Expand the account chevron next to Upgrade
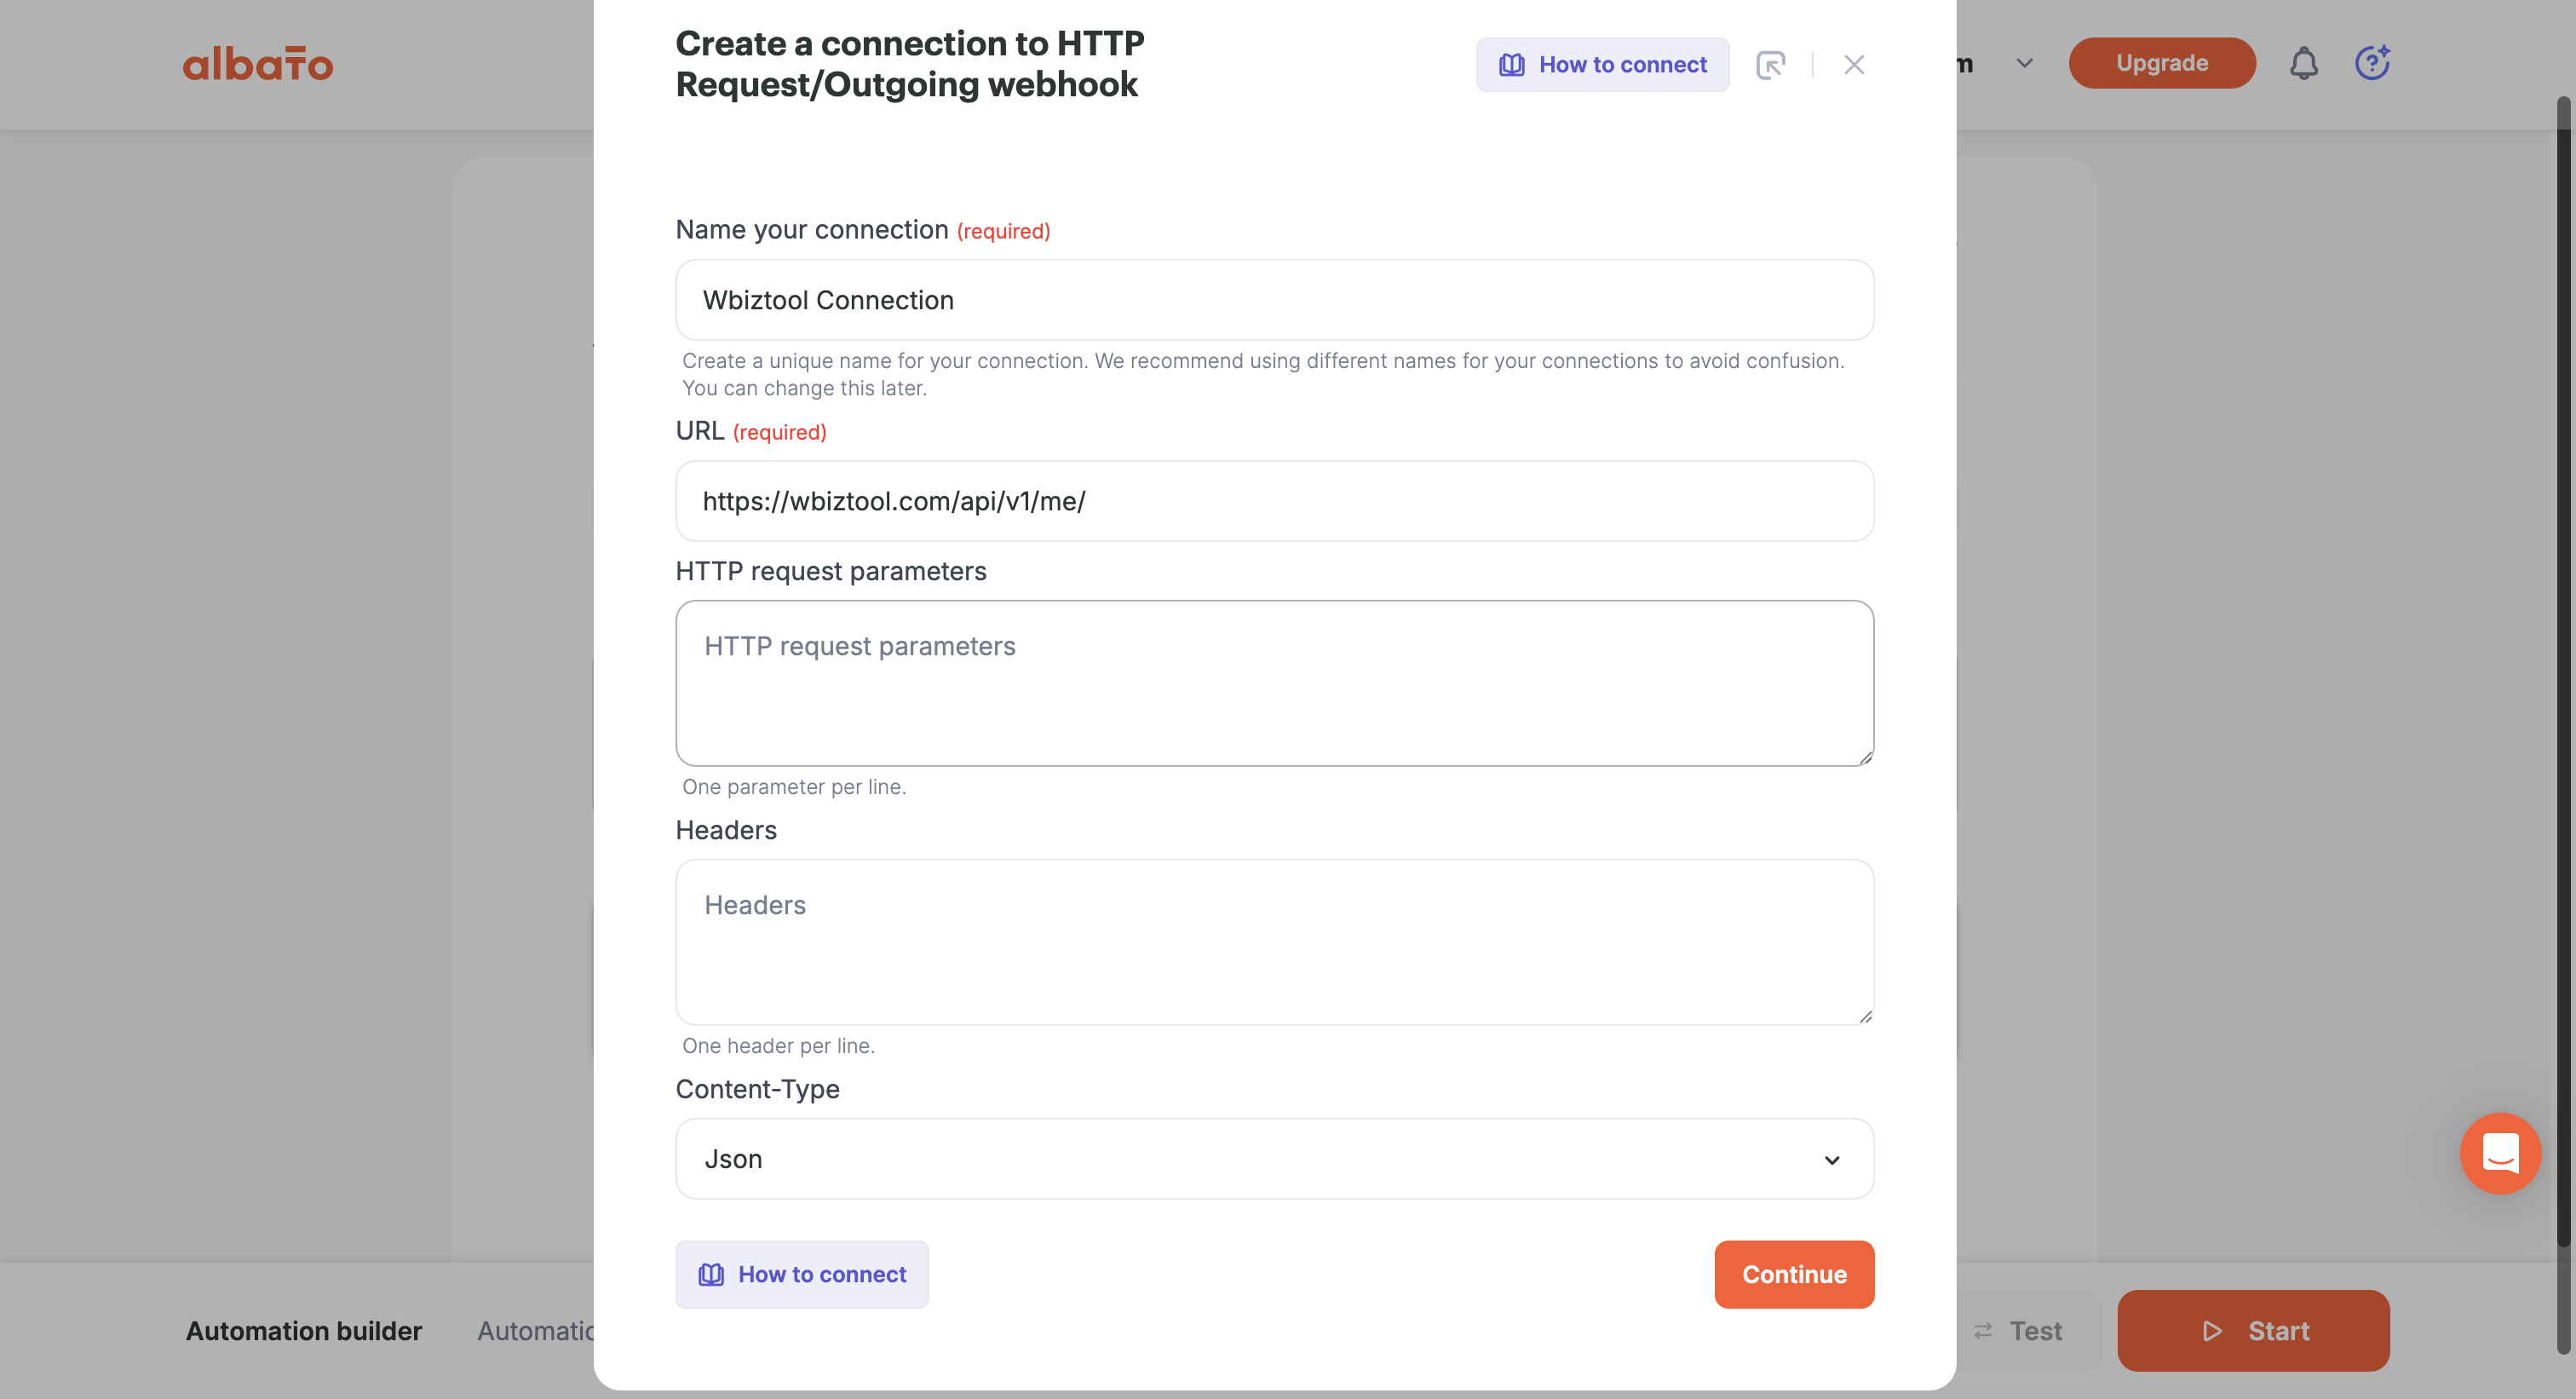 [2025, 63]
